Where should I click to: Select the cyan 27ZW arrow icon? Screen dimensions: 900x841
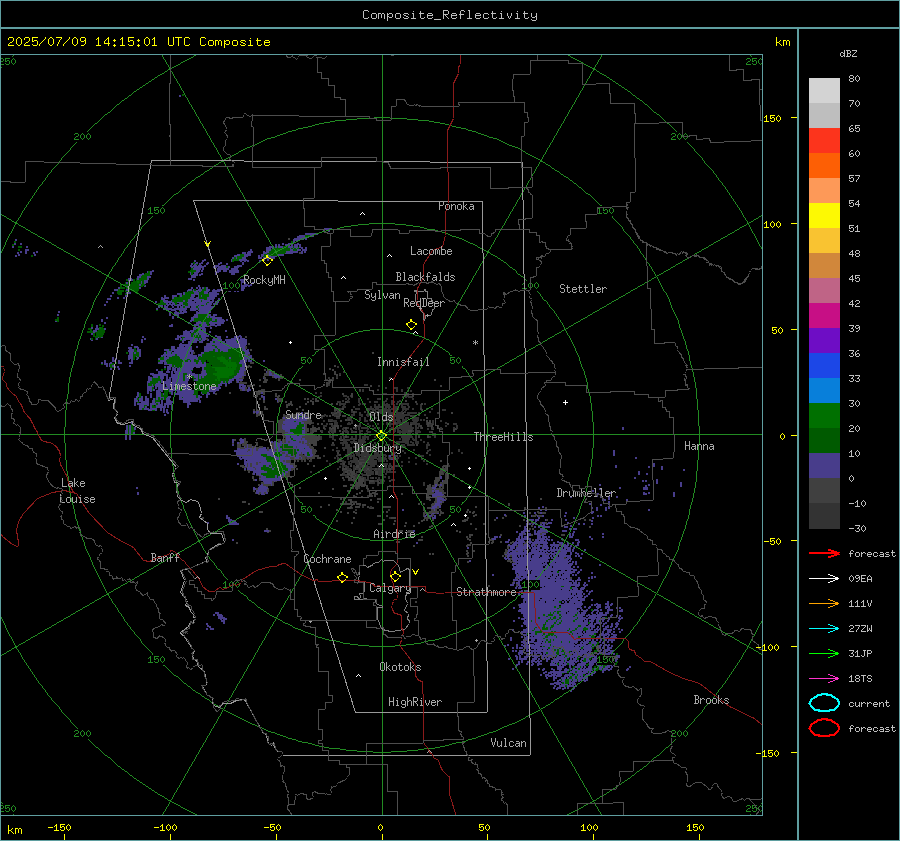(x=824, y=629)
